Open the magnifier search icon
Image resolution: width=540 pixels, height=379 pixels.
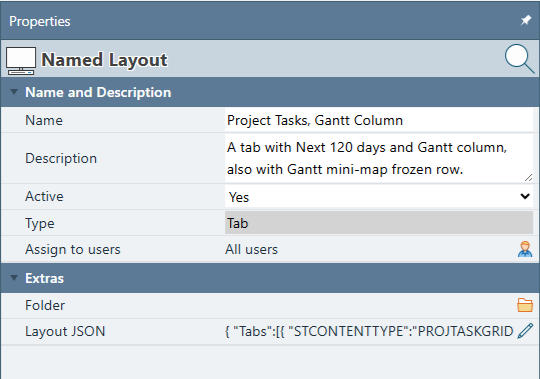tap(519, 59)
